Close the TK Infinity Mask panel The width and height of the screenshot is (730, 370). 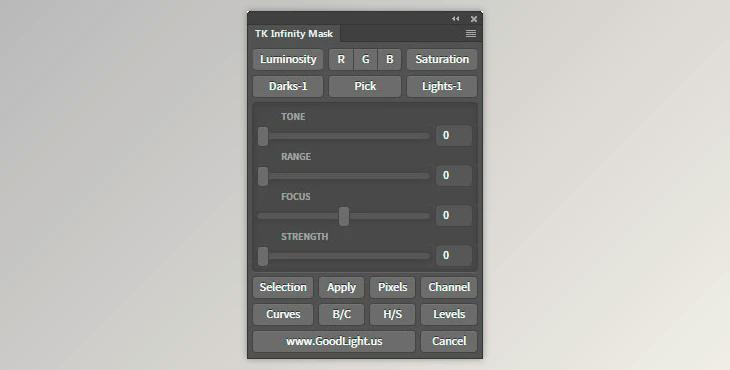pyautogui.click(x=473, y=19)
